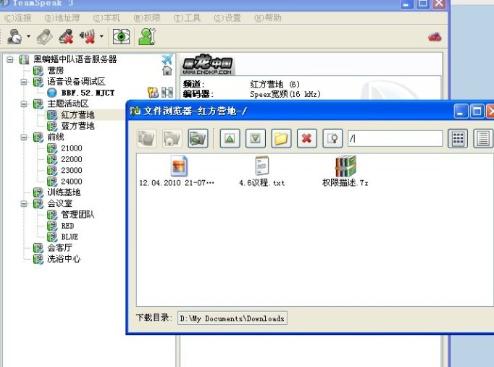Click the lightbulb icon in file browser toolbar
The image size is (494, 367).
coord(333,138)
